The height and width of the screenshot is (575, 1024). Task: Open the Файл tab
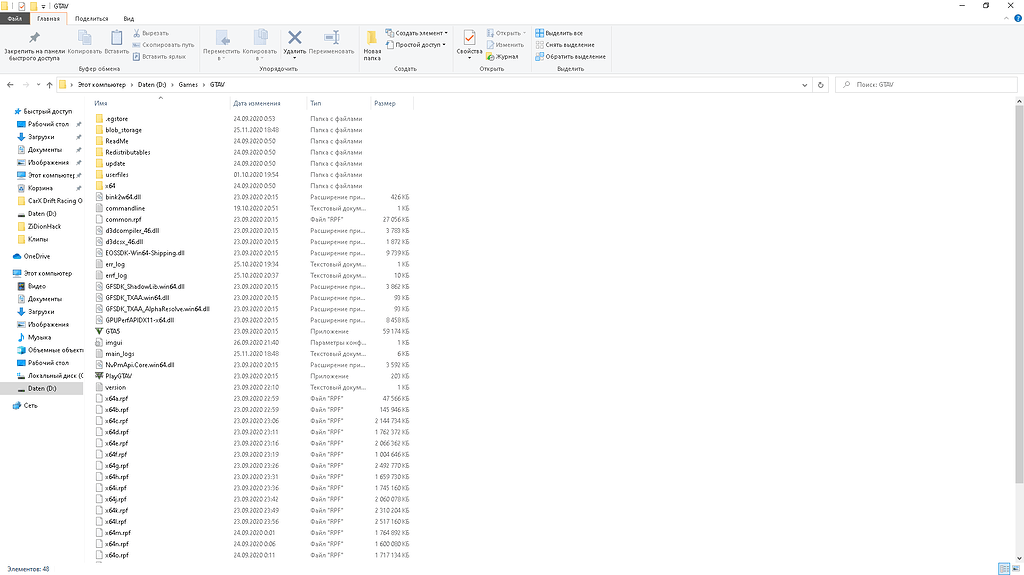click(x=14, y=18)
